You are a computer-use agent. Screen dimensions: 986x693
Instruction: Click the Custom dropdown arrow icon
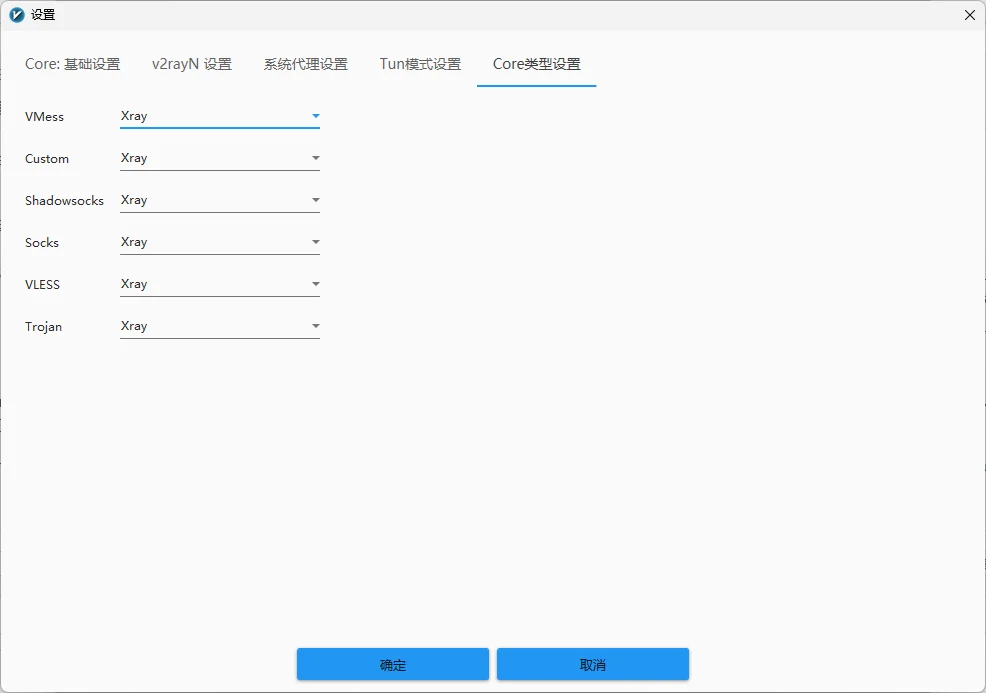pyautogui.click(x=315, y=158)
